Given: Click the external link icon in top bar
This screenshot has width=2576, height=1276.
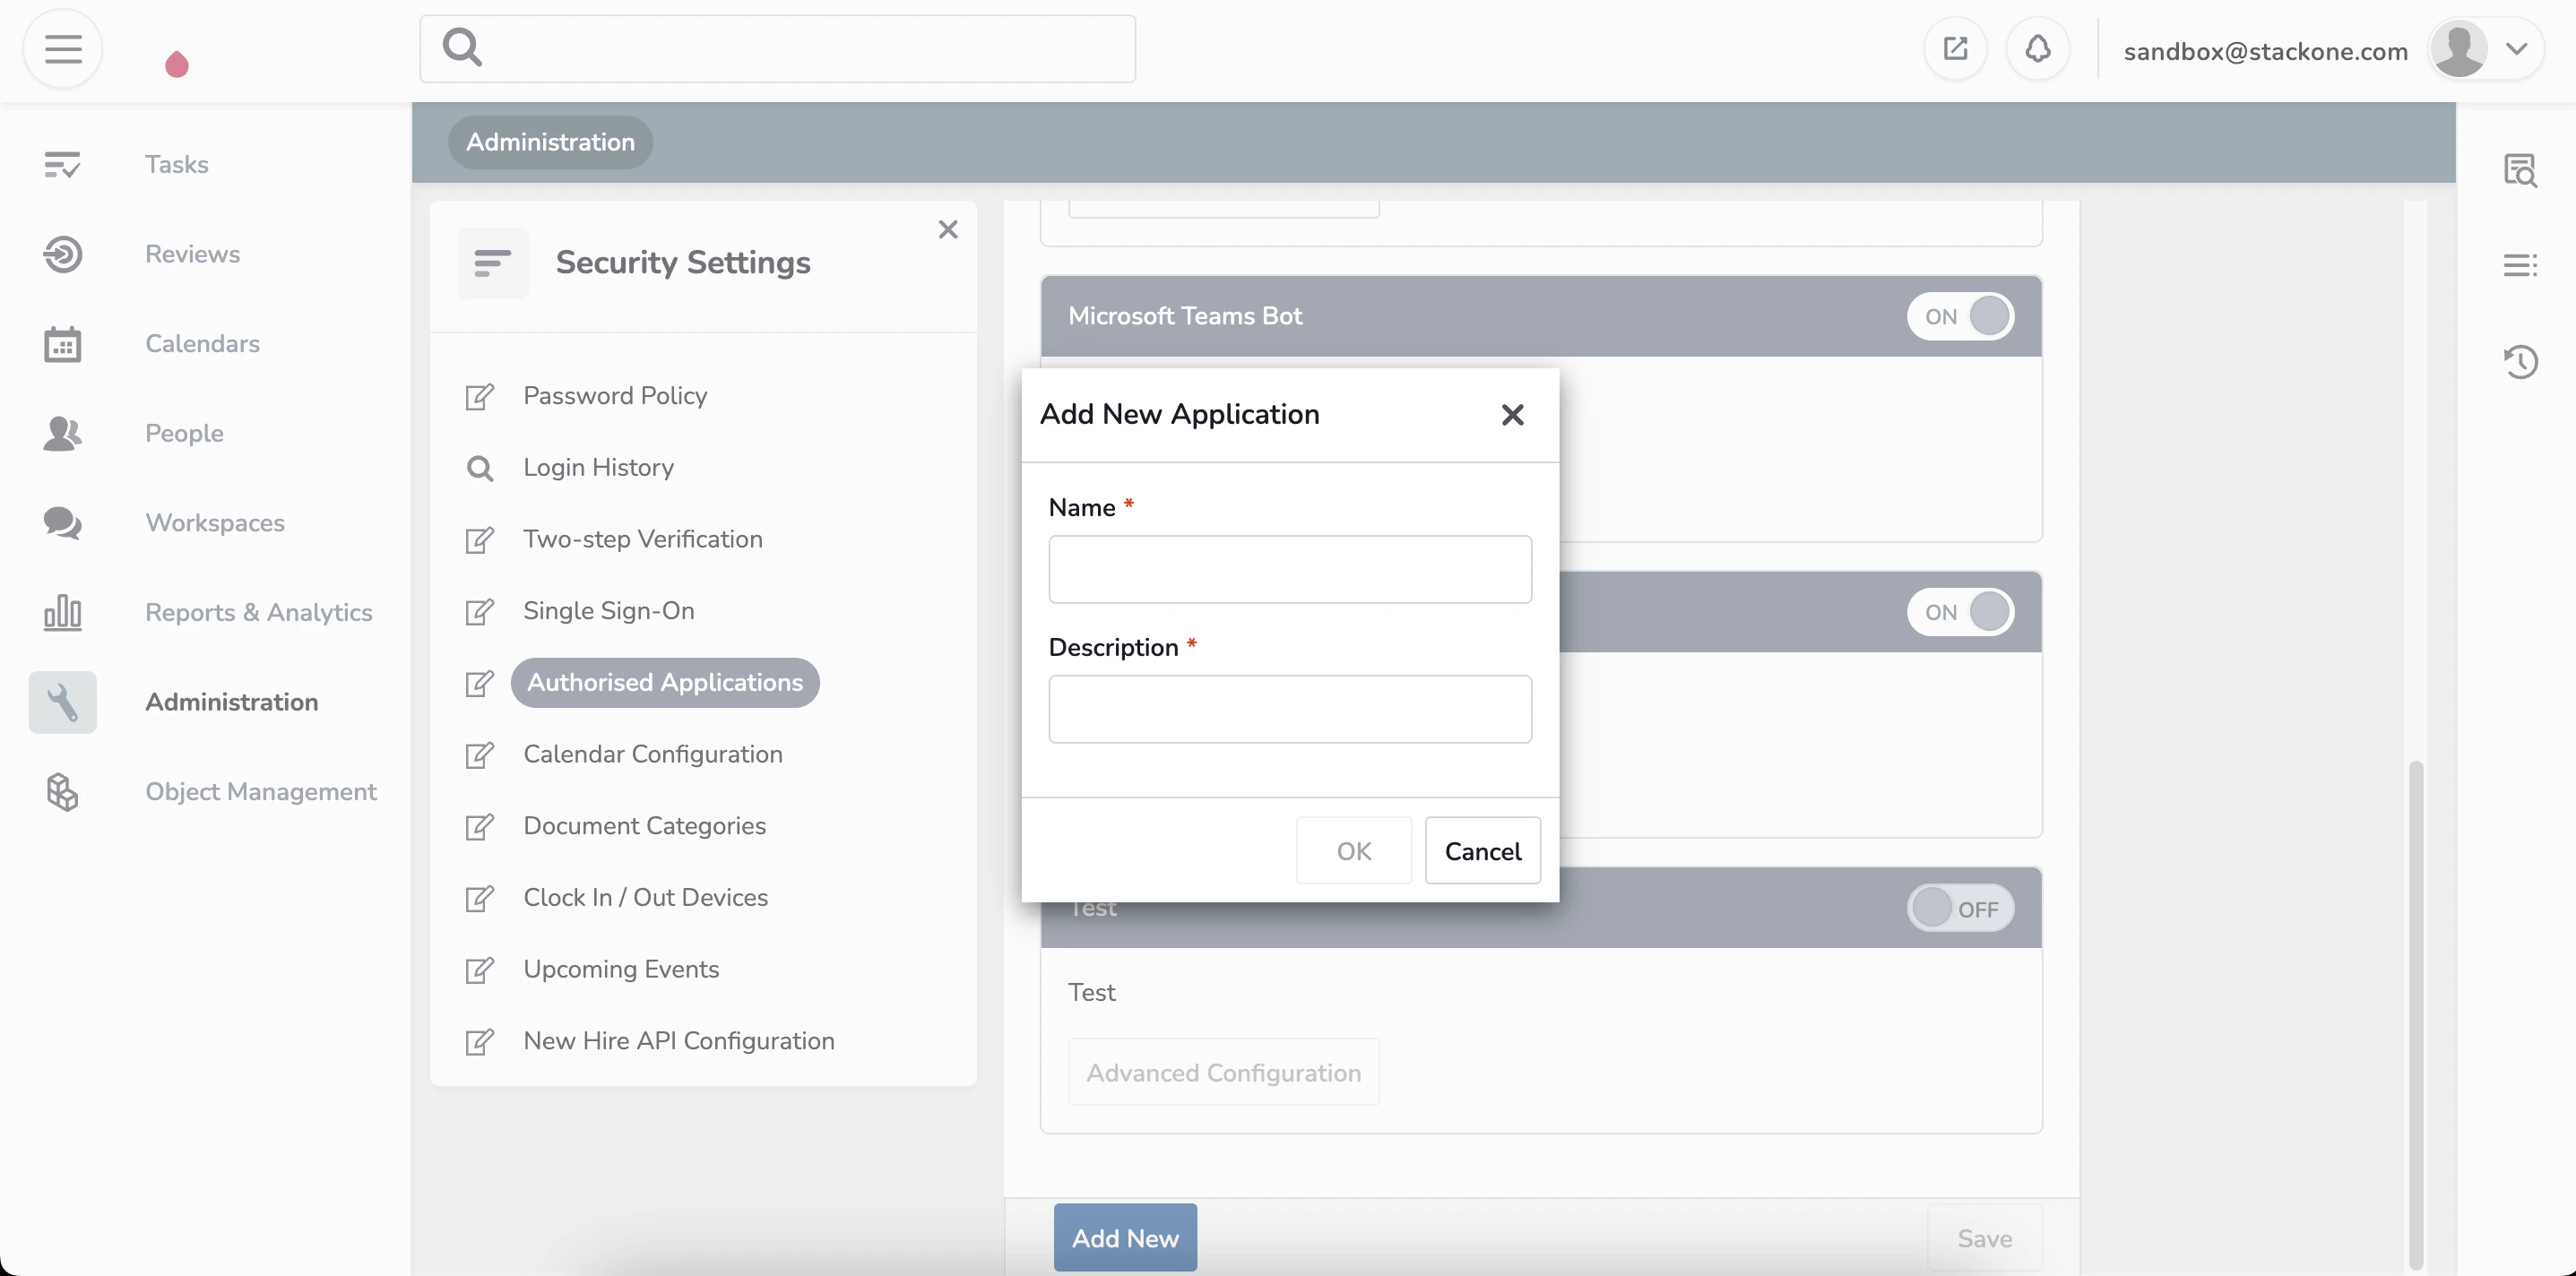Looking at the screenshot, I should pyautogui.click(x=1956, y=48).
